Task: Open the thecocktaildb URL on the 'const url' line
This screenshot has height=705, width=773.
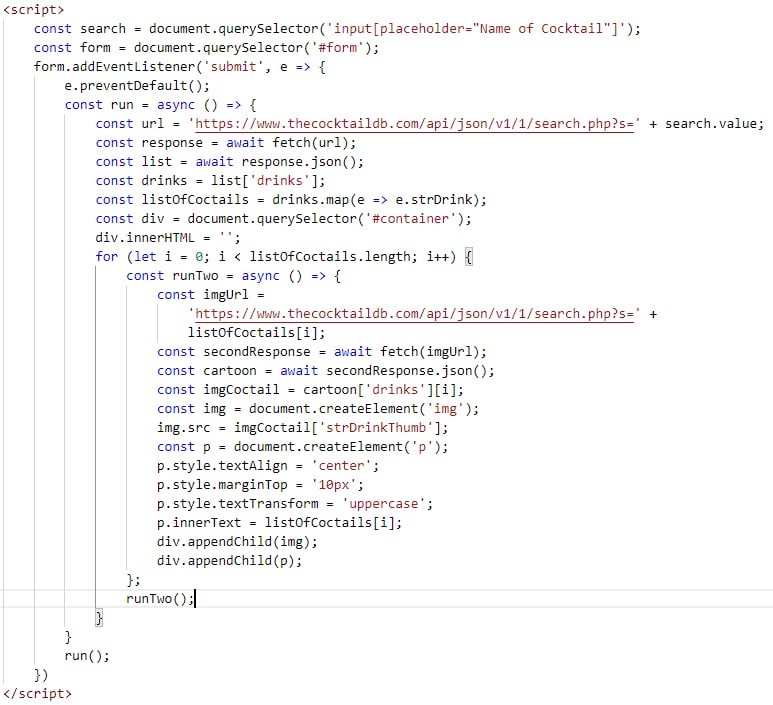Action: click(414, 124)
